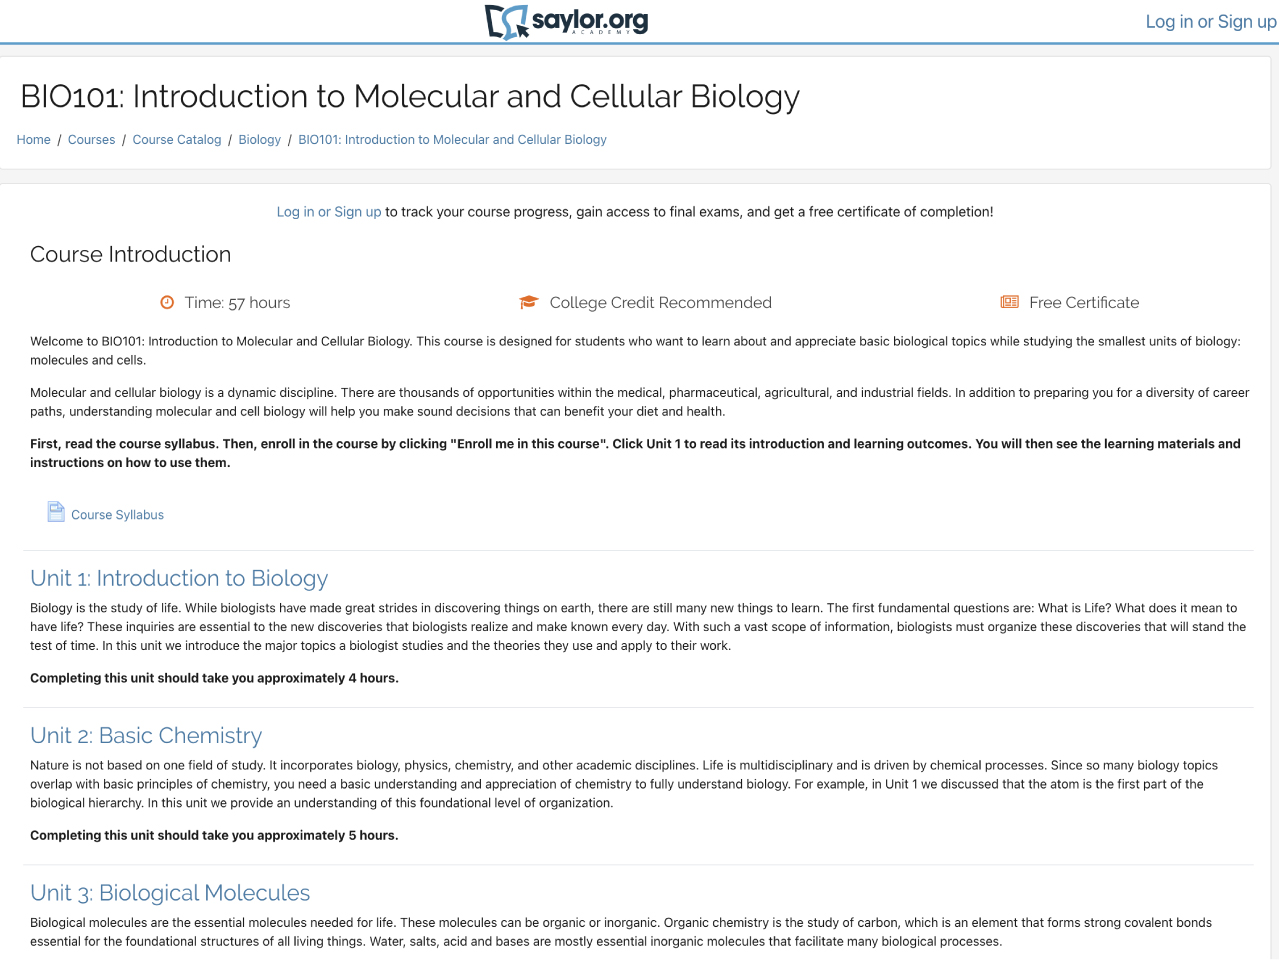
Task: Click 'Completing this unit... approximately 4 hours'
Action: click(x=214, y=678)
